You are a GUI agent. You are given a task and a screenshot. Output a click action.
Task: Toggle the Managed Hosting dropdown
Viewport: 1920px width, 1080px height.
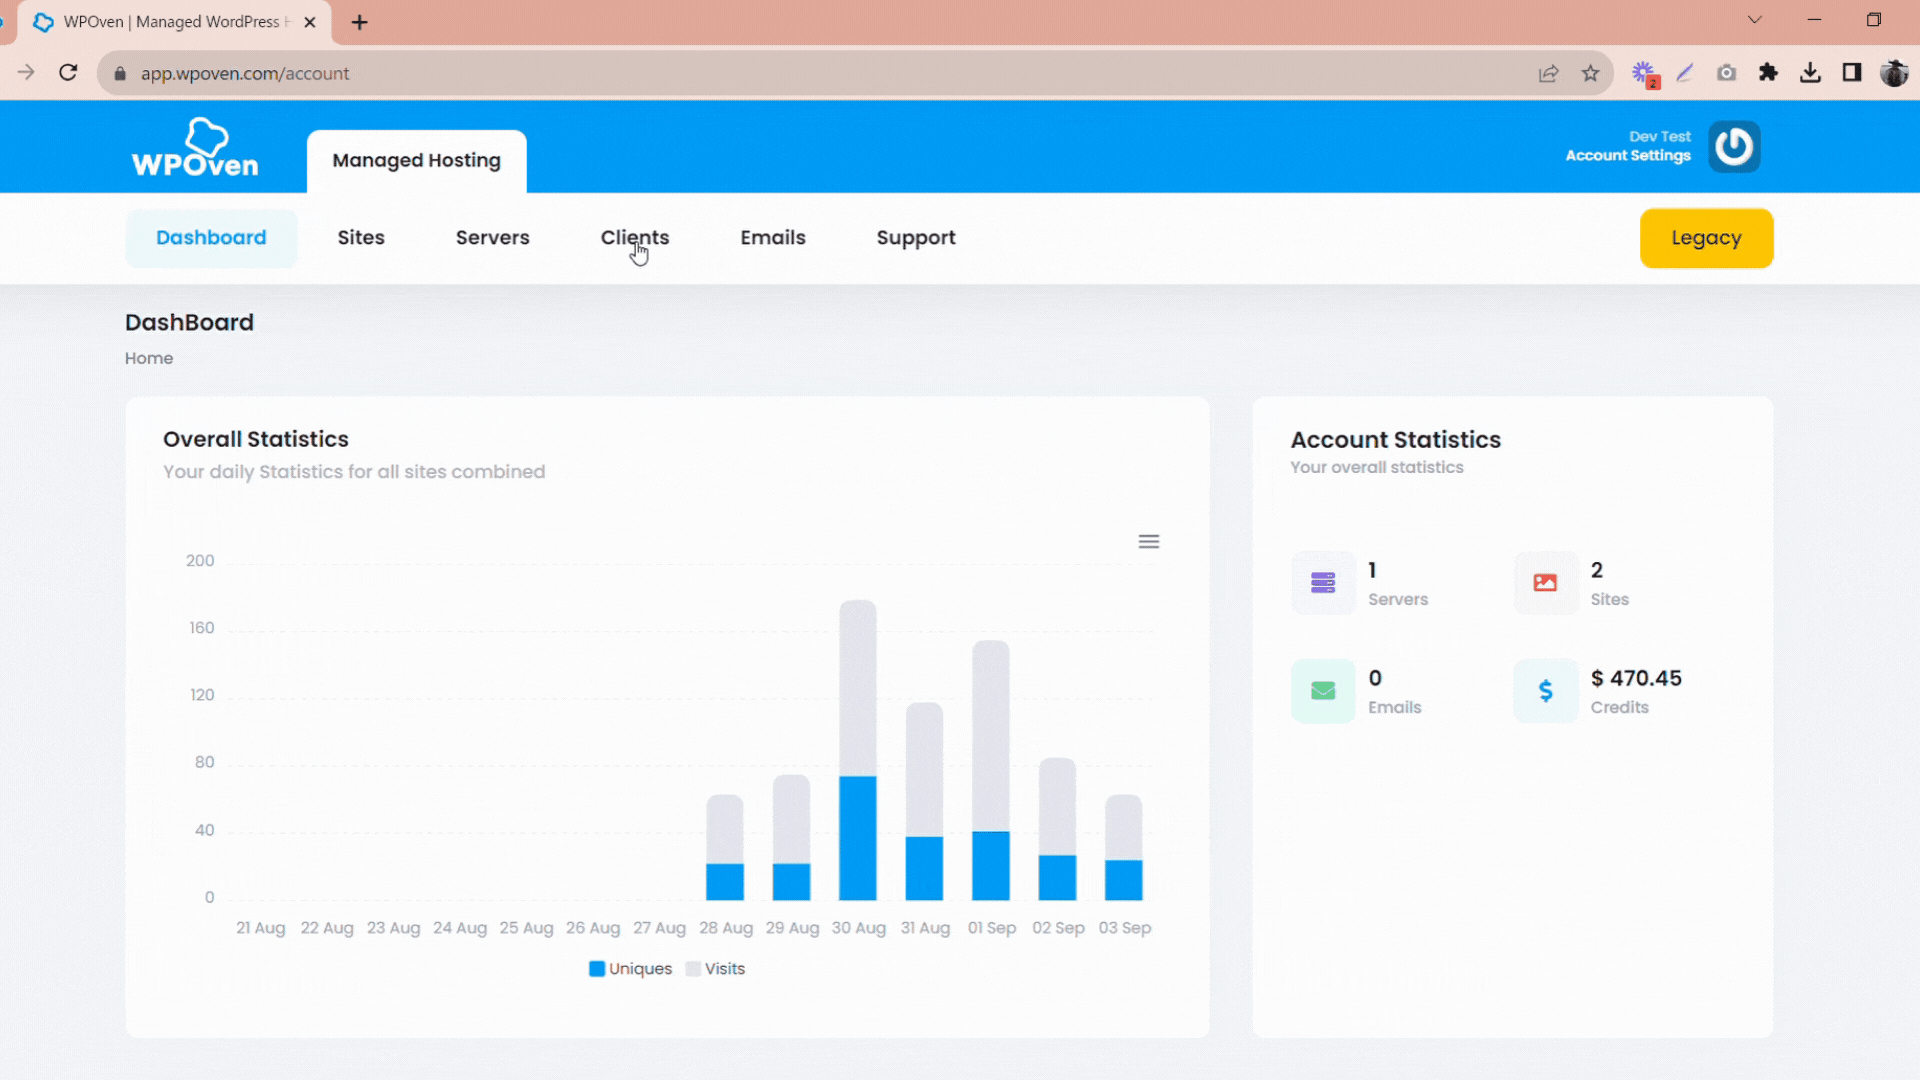click(x=417, y=160)
